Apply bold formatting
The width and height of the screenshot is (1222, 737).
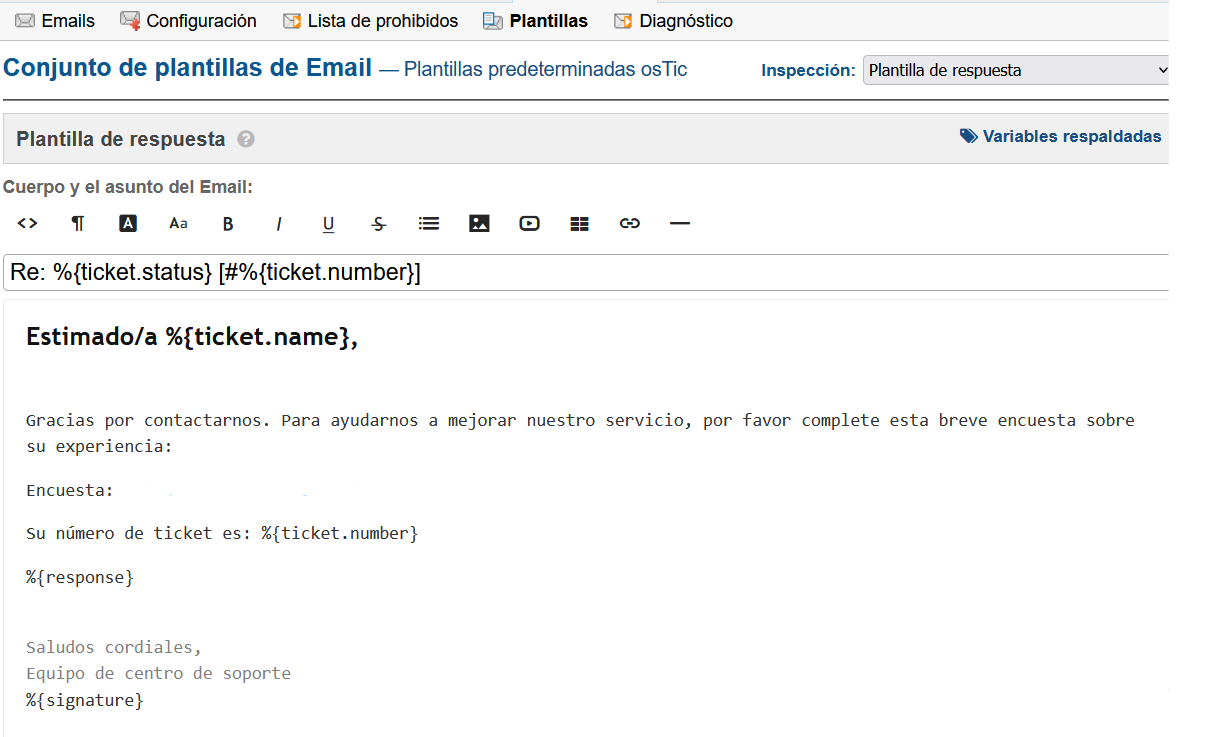[x=228, y=224]
